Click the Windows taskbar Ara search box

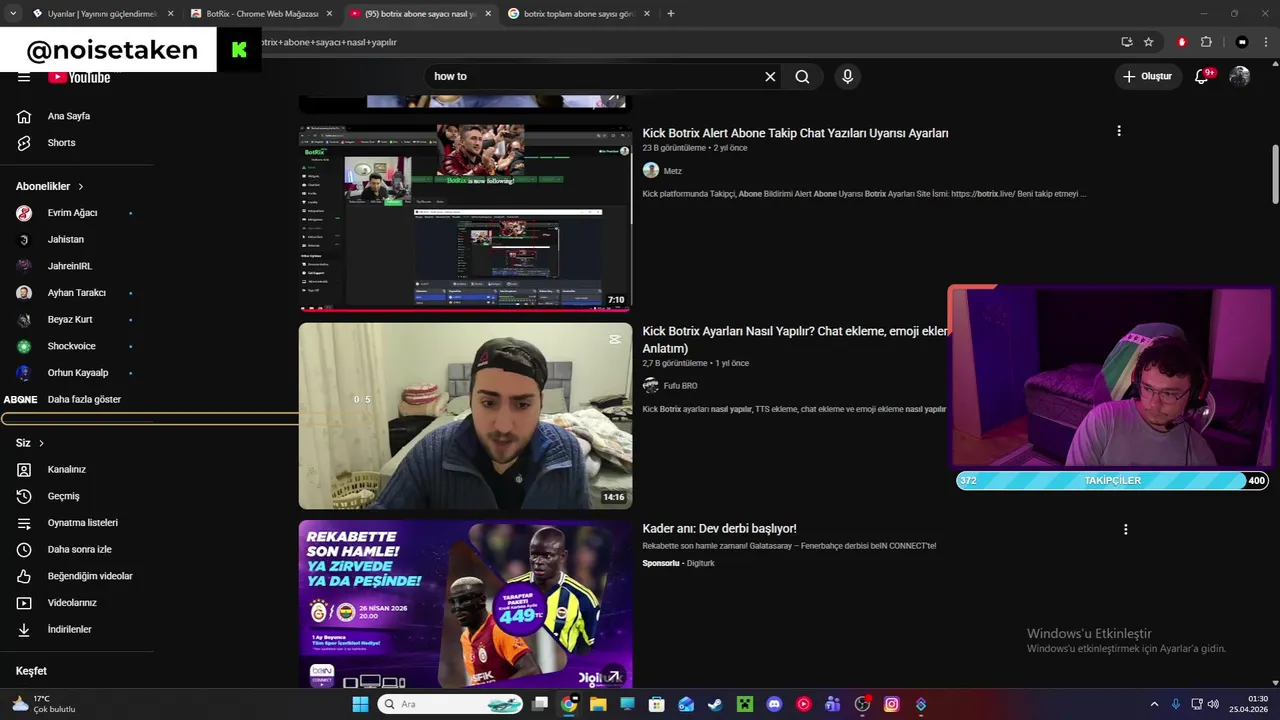451,704
